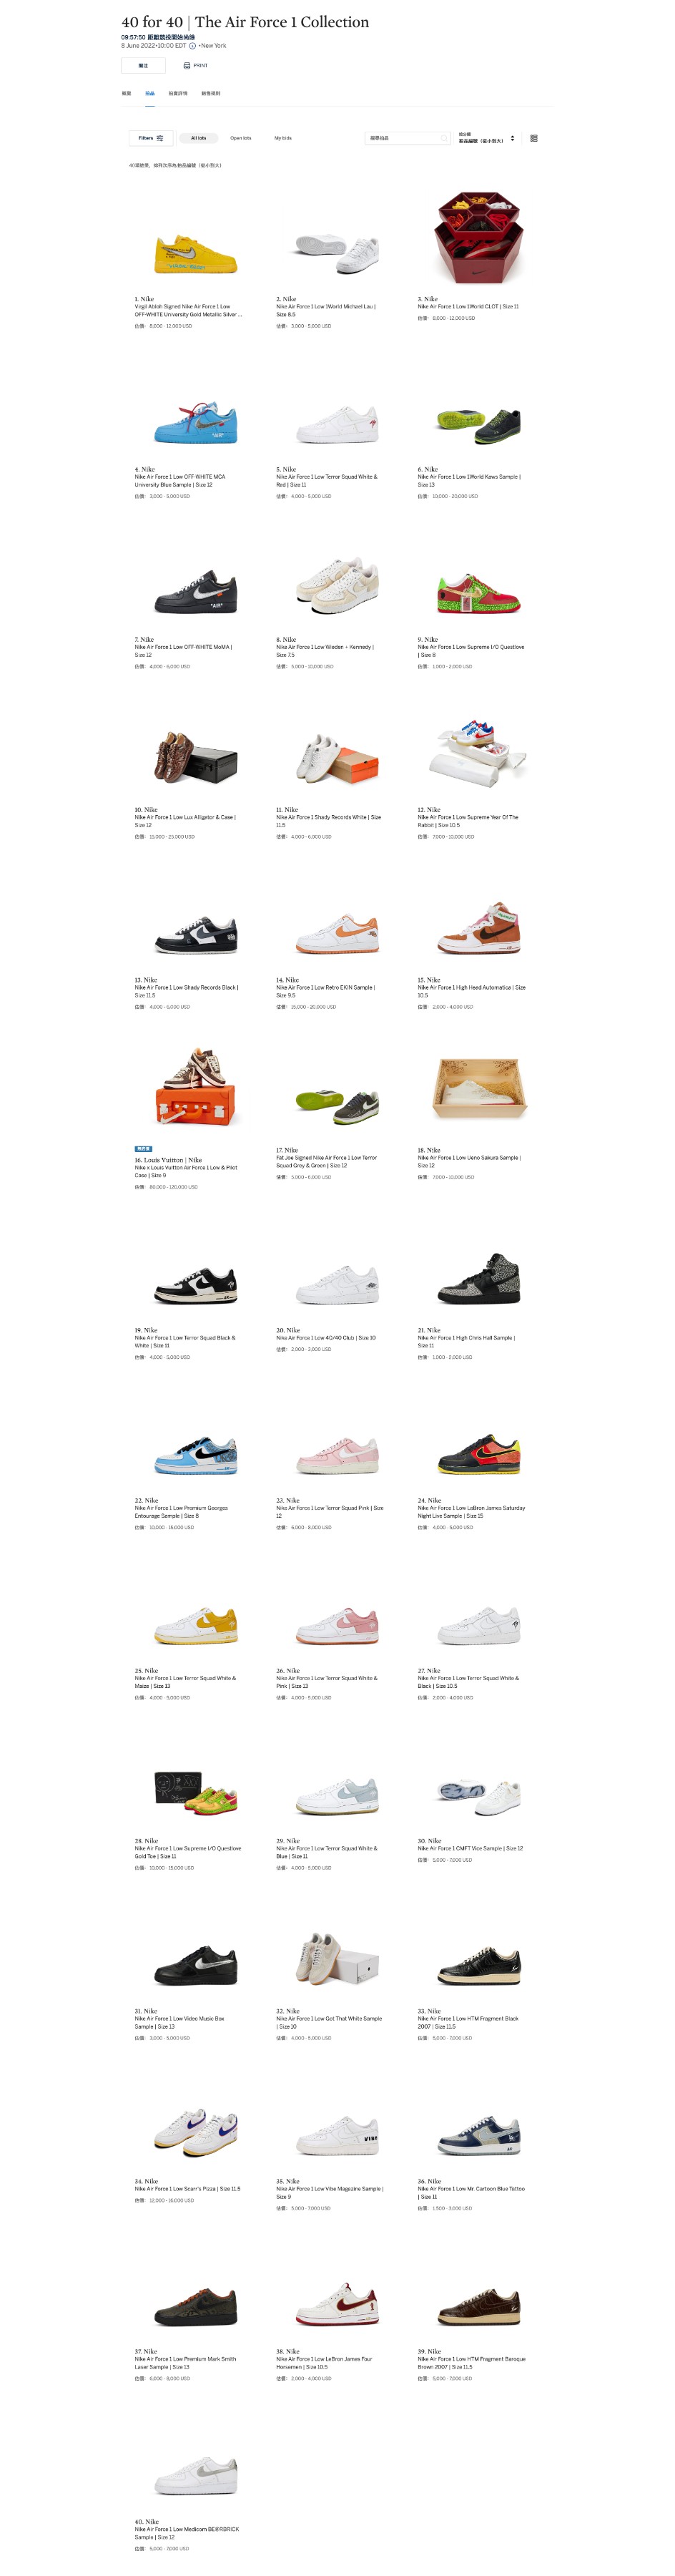675x2576 pixels.
Task: Click the info icon beside EDT time
Action: 192,46
